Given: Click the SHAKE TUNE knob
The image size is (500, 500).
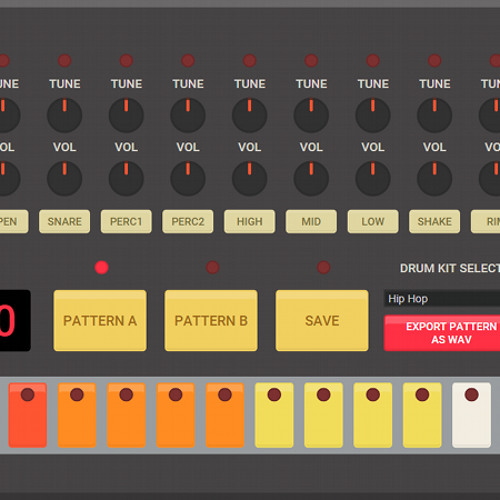Looking at the screenshot, I should (434, 115).
